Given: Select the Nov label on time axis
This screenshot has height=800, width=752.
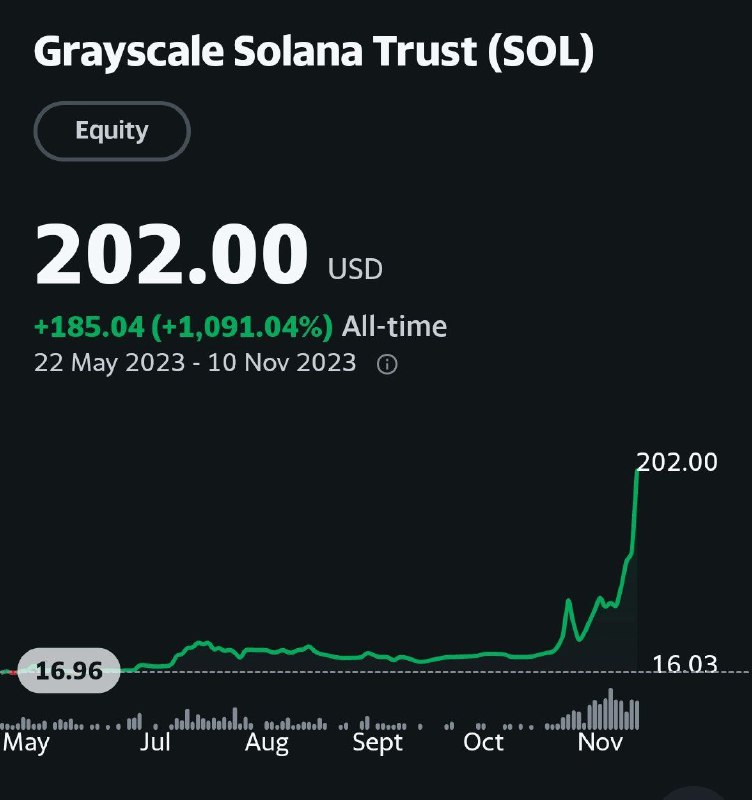Looking at the screenshot, I should (600, 742).
